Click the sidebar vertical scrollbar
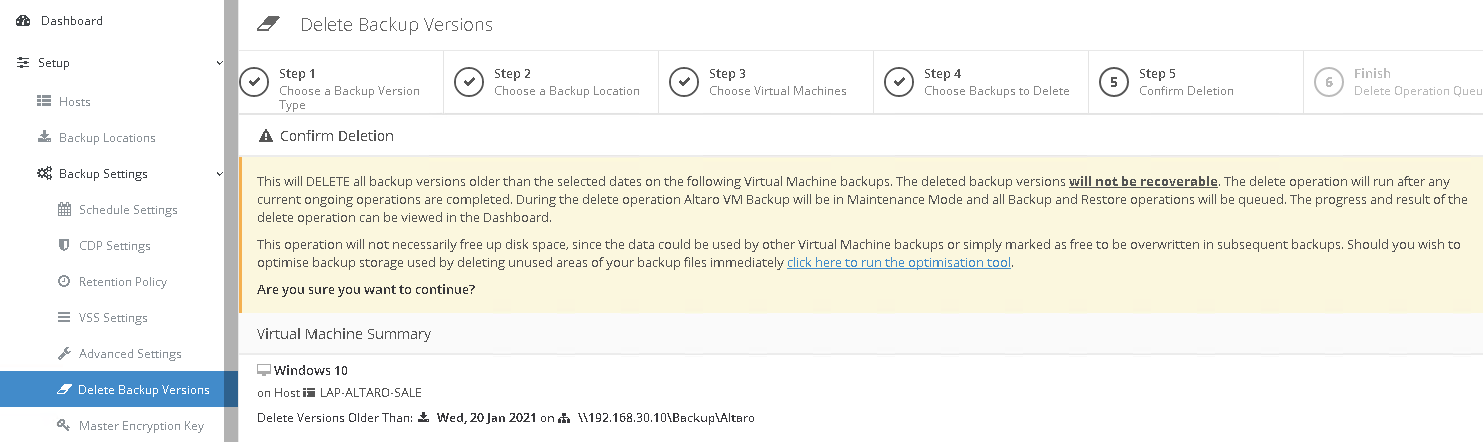The width and height of the screenshot is (1483, 442). [x=231, y=220]
